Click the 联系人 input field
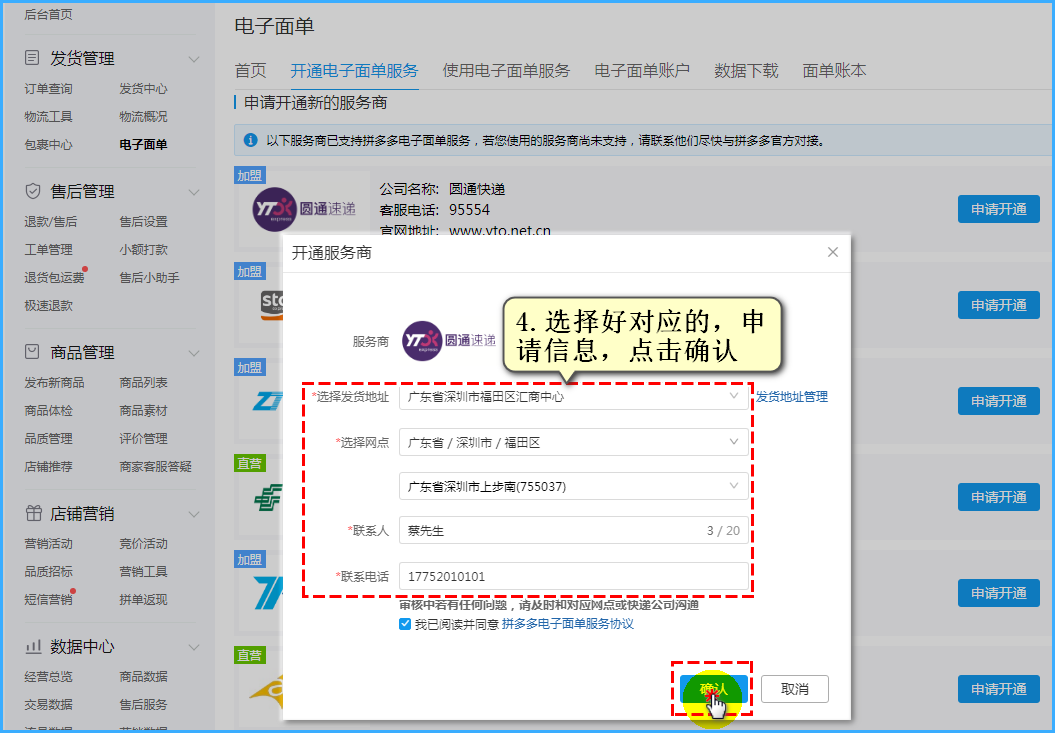The height and width of the screenshot is (733, 1055). click(573, 530)
